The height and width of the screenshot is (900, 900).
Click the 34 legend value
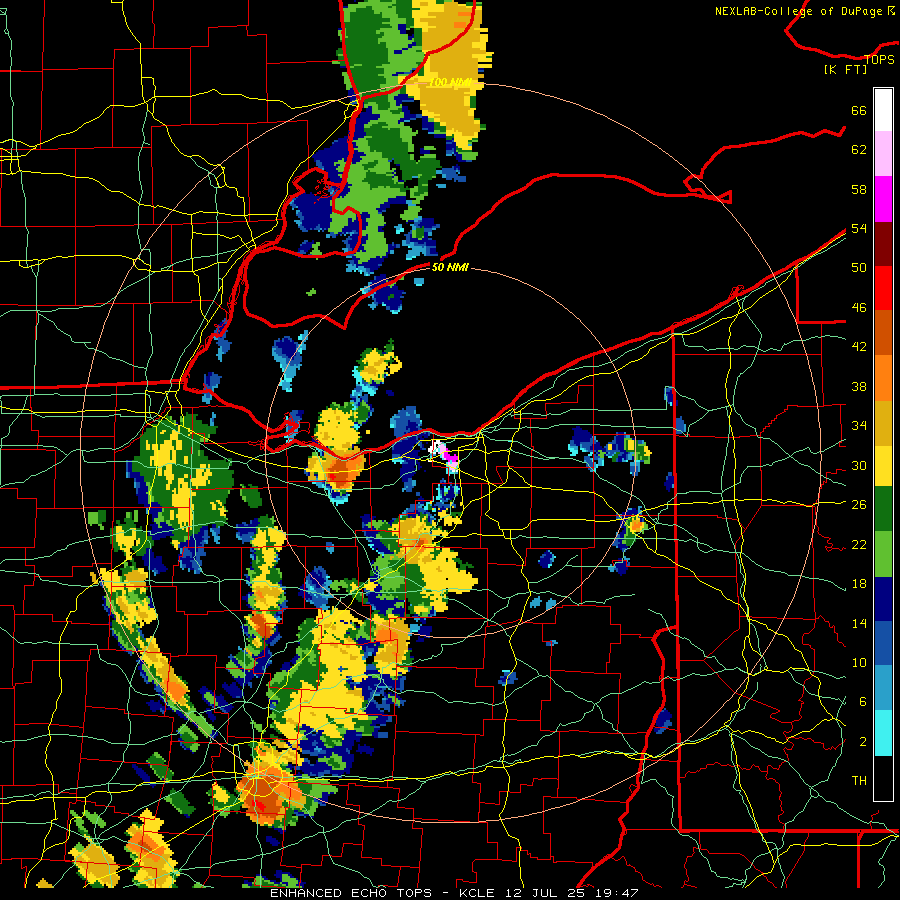pyautogui.click(x=859, y=425)
